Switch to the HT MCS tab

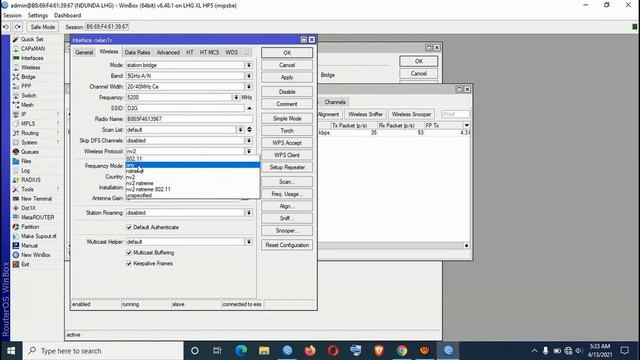(209, 53)
